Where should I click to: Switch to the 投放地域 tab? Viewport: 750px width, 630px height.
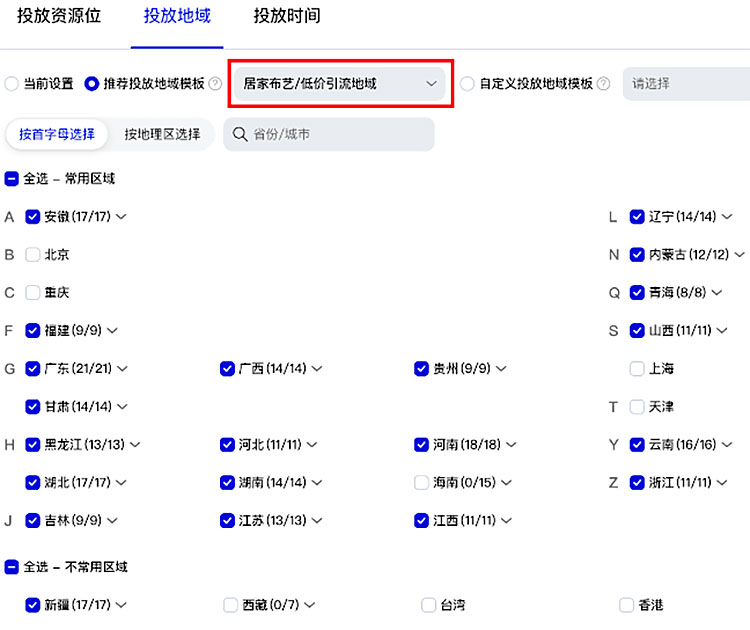tap(177, 16)
